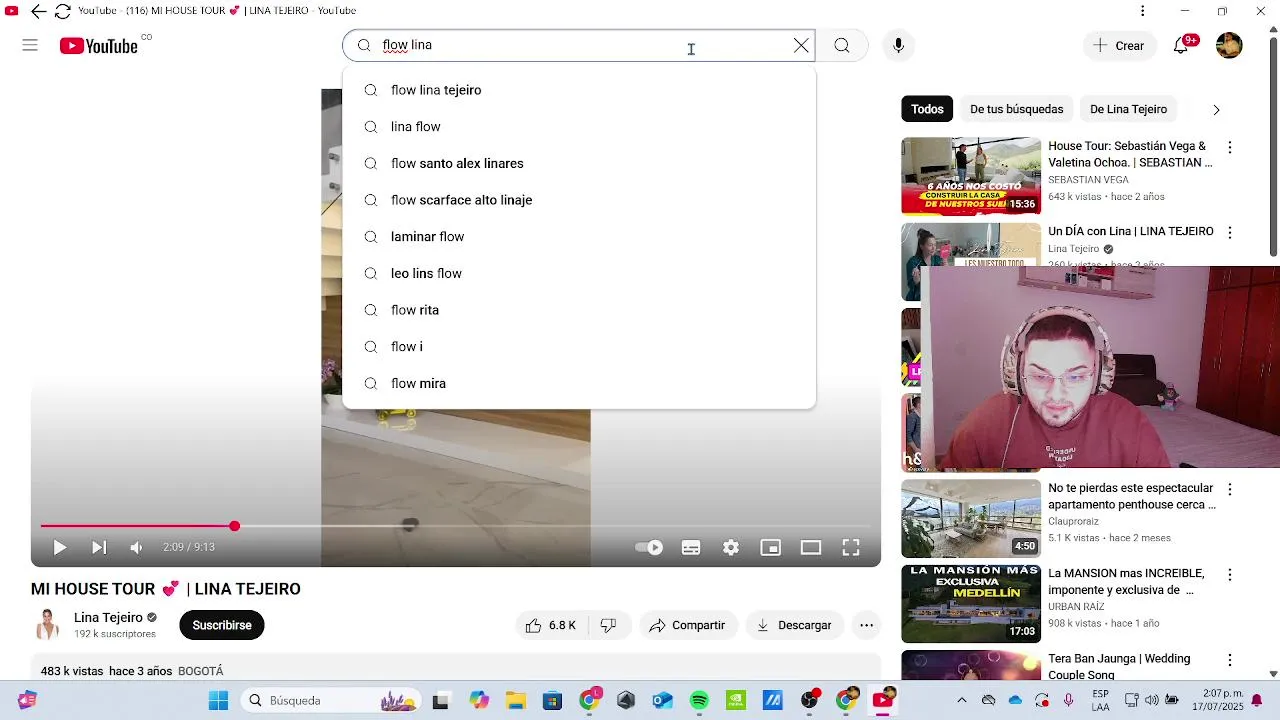
Task: Open the Crear video menu
Action: tap(1119, 45)
